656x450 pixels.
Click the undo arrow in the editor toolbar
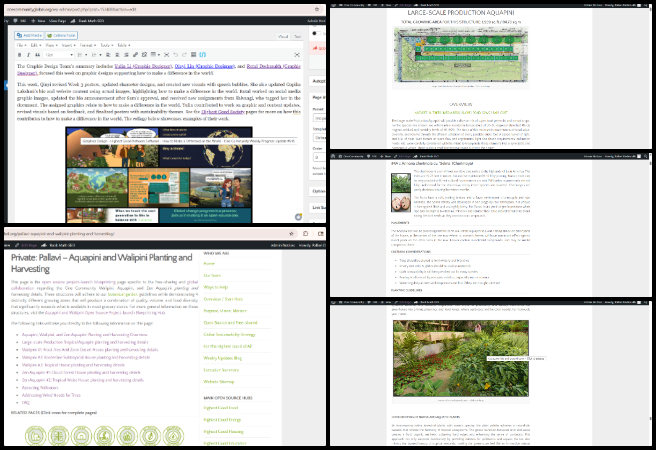[176, 55]
